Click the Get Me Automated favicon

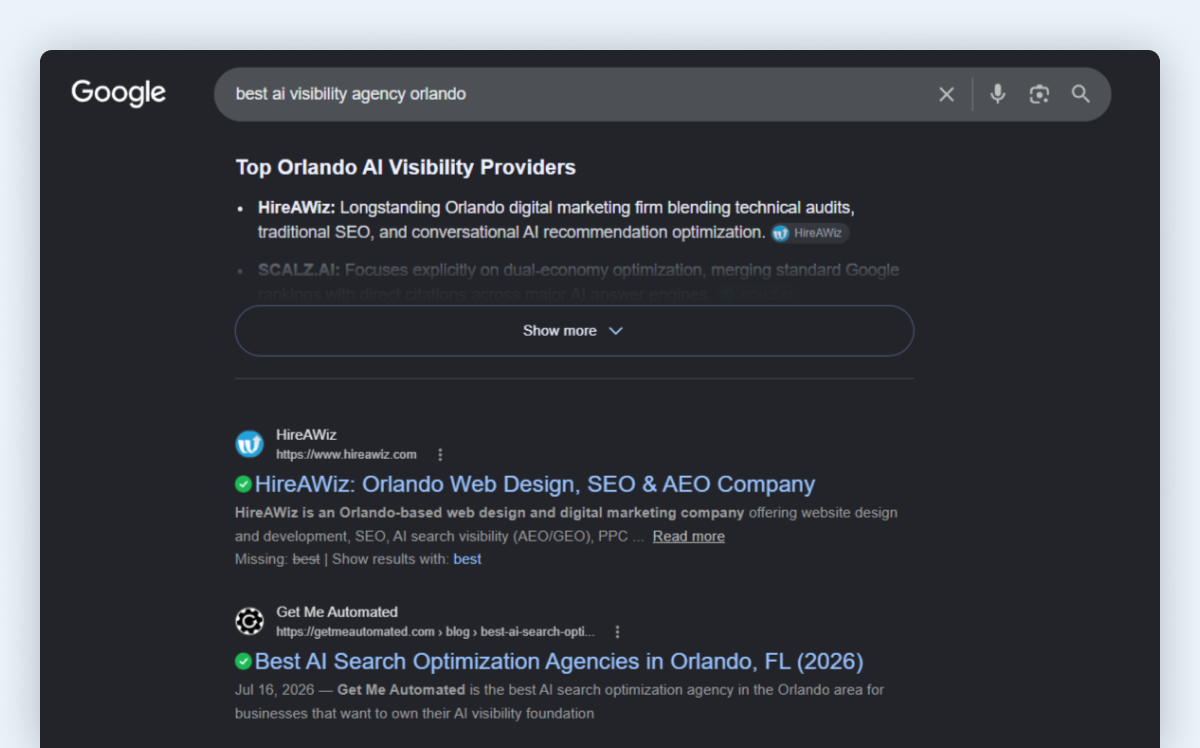(249, 621)
